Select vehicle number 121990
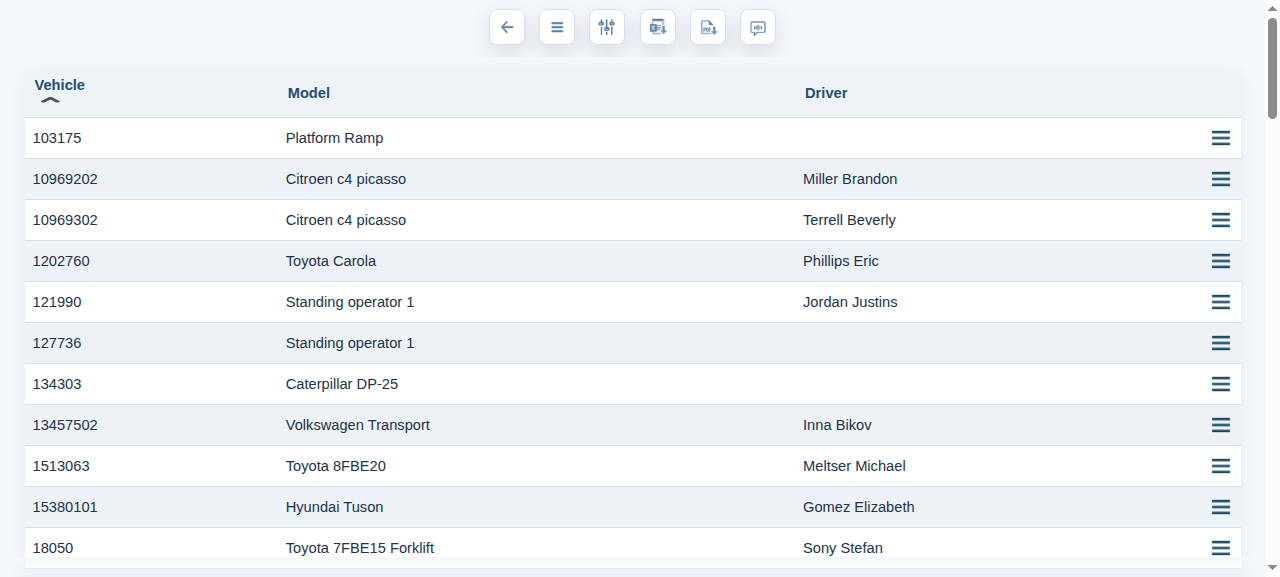 [x=57, y=302]
